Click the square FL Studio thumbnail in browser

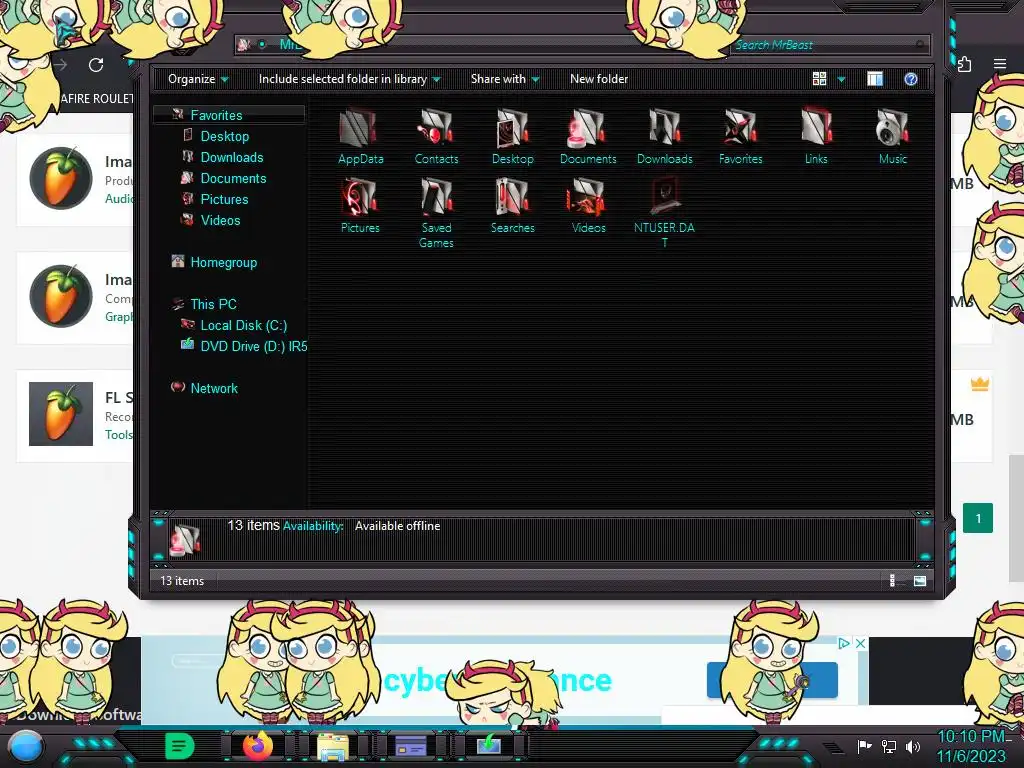click(61, 414)
